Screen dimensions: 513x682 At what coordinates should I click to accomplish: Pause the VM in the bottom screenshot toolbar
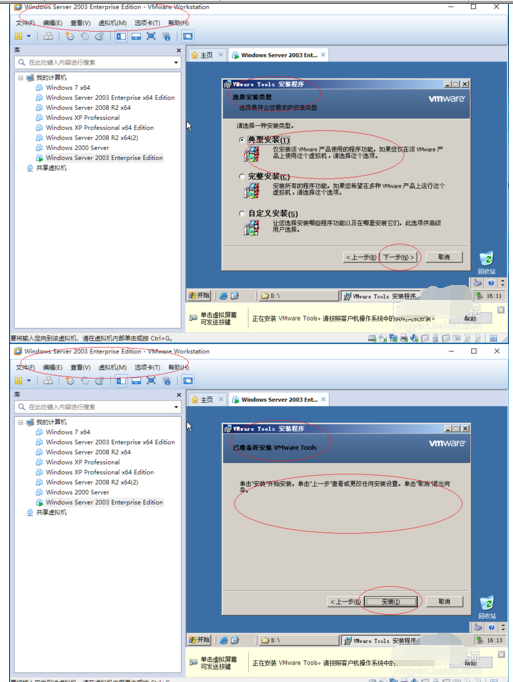(x=19, y=381)
